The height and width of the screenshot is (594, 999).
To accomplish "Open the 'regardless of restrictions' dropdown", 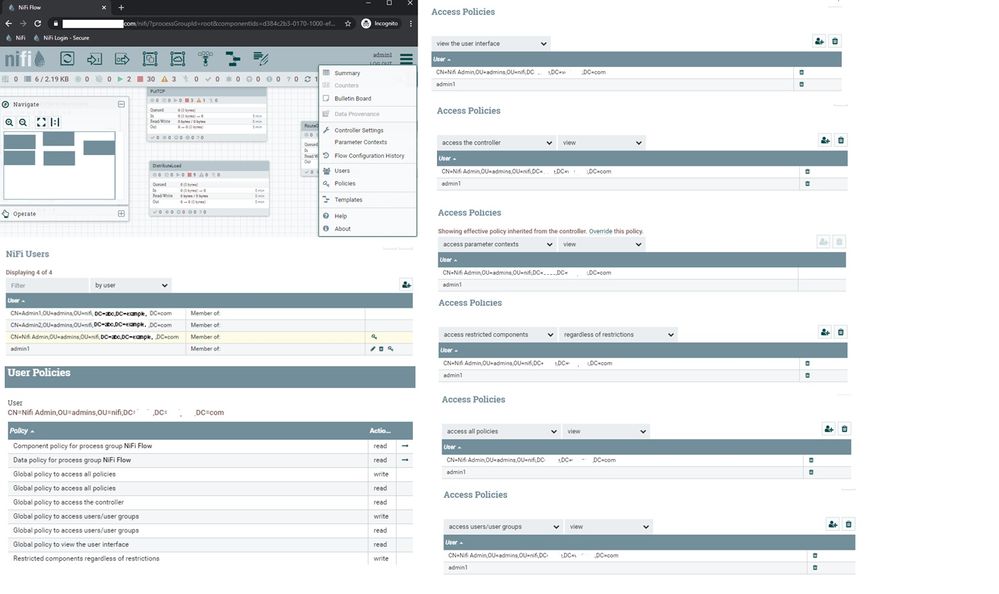I will point(617,335).
